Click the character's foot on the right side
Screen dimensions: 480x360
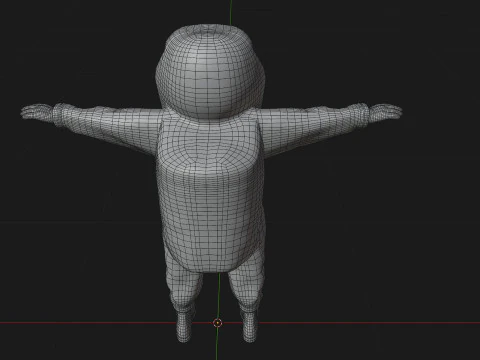249,326
